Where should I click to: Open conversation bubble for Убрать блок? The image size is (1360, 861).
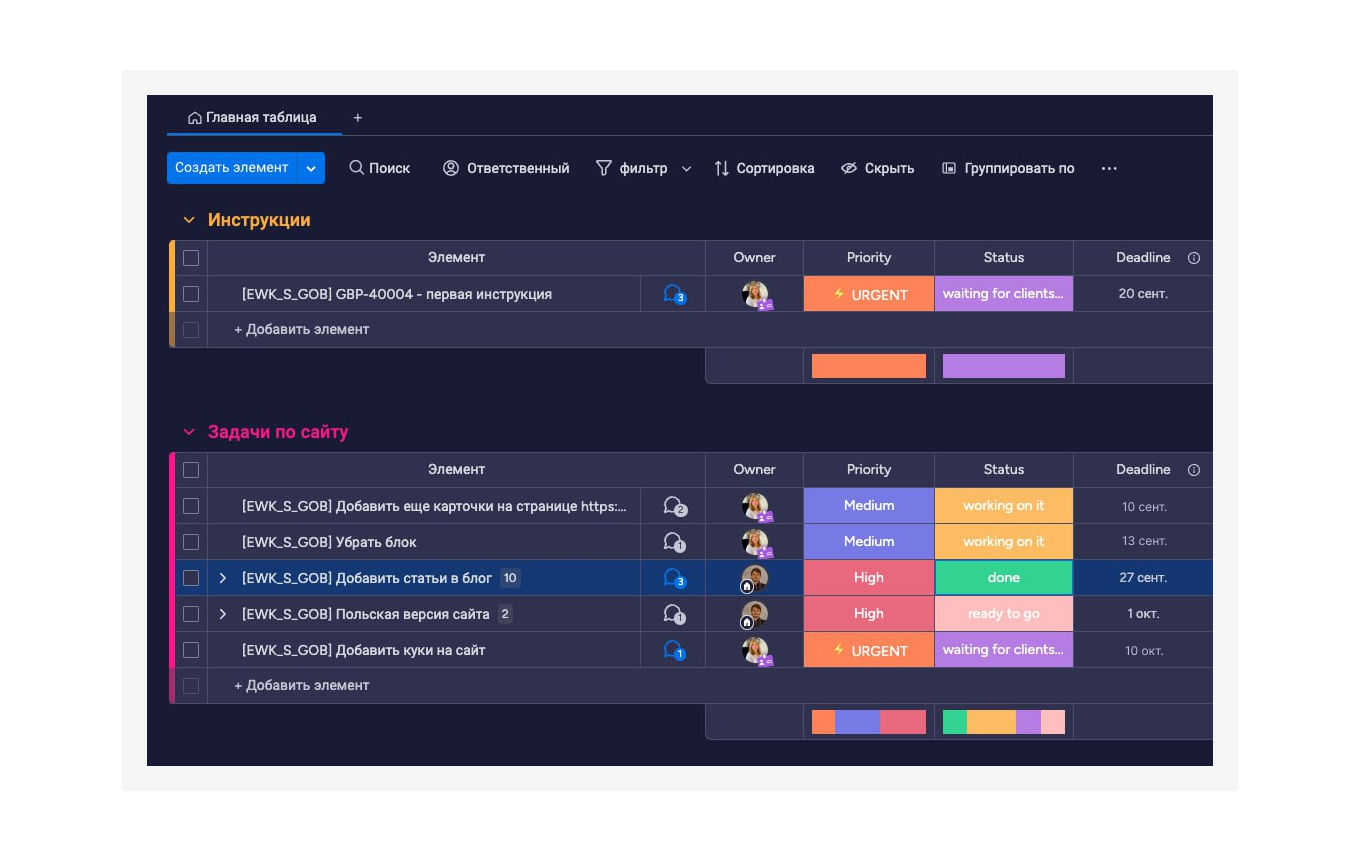point(673,542)
